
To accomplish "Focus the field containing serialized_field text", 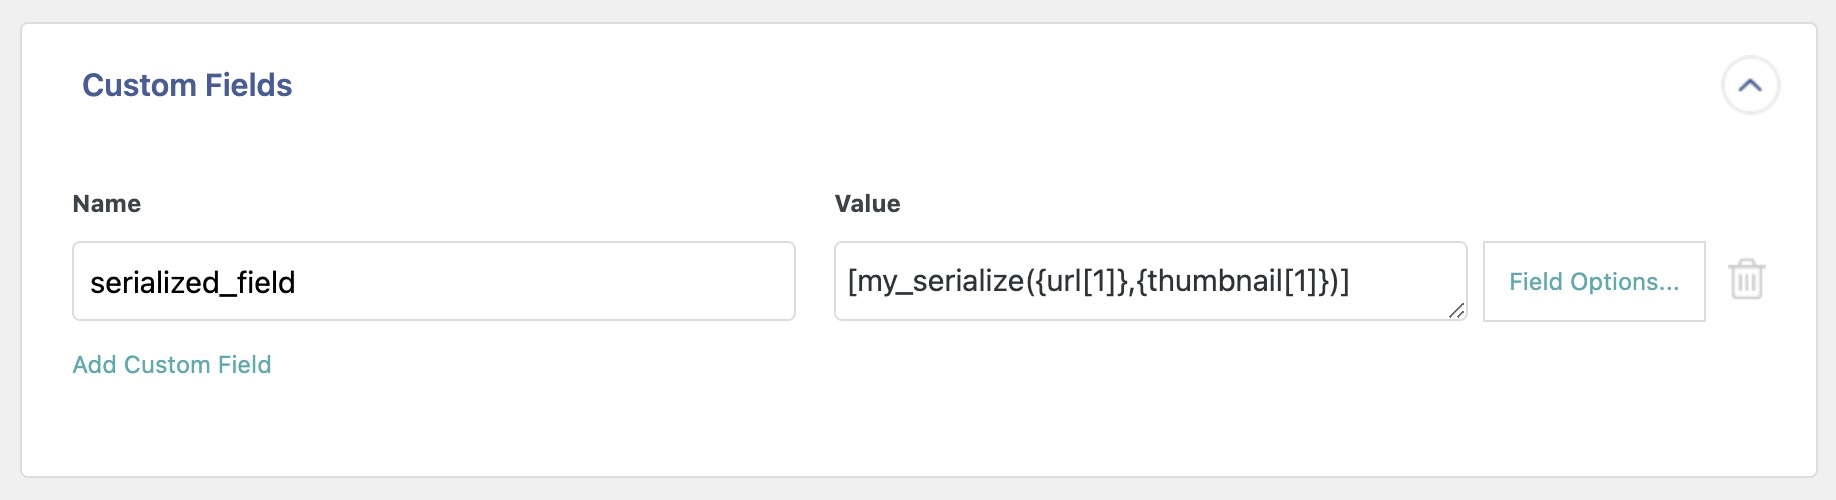I will tap(433, 281).
